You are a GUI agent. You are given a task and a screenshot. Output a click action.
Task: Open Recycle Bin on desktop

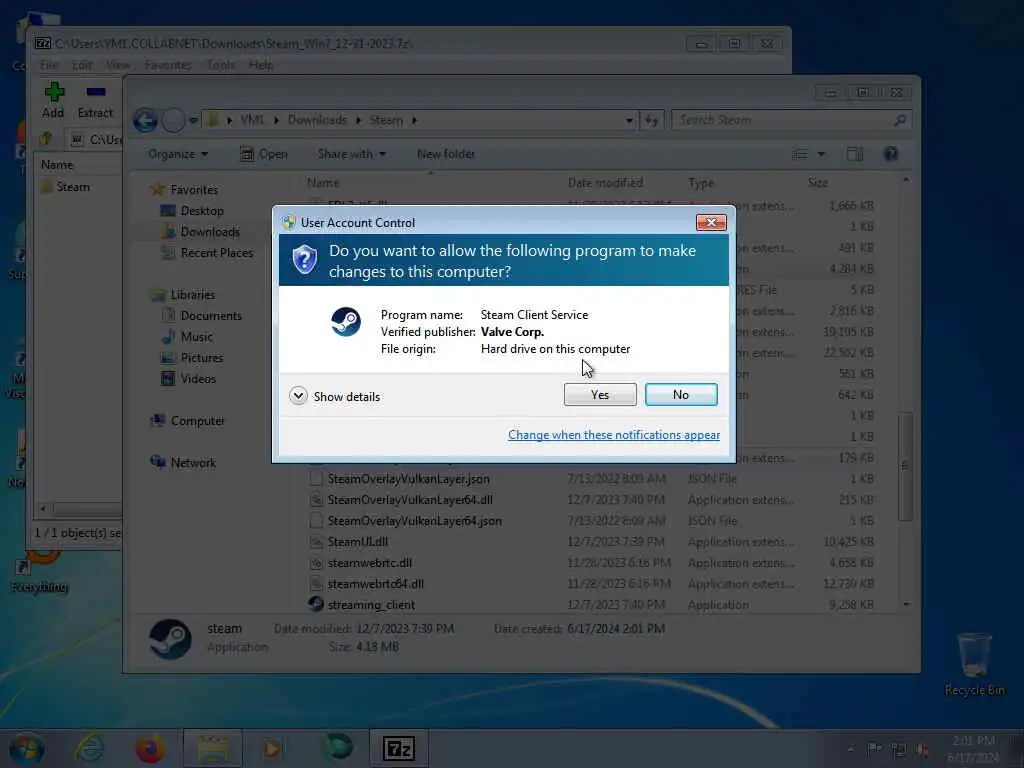tap(974, 664)
